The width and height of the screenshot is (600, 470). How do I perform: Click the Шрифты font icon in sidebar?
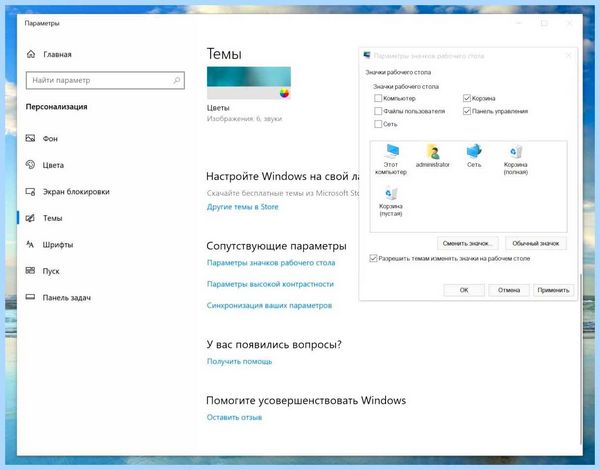tap(30, 244)
